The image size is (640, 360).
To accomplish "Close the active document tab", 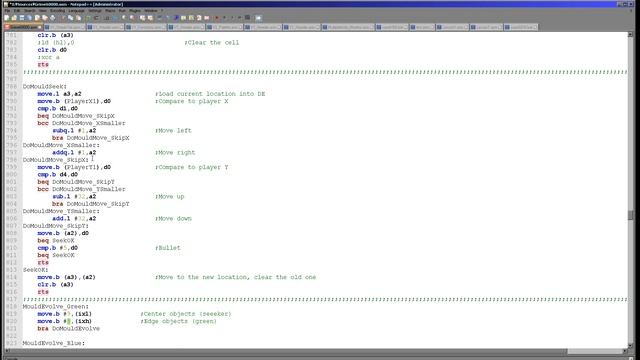I will [40, 27].
